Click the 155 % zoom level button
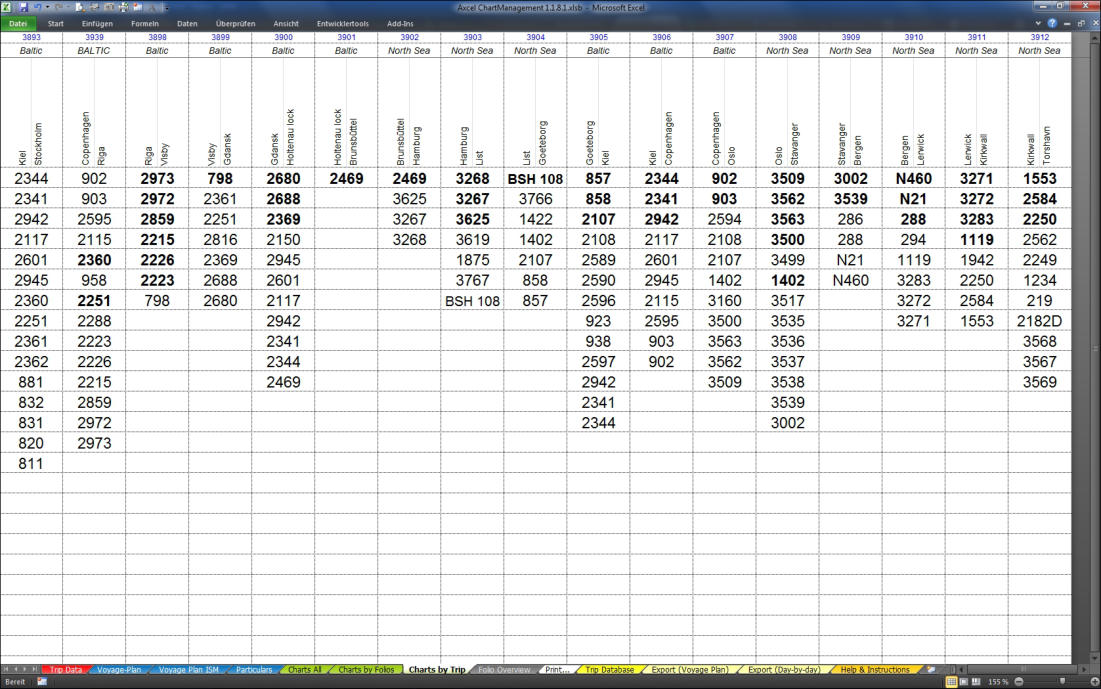The image size is (1101, 689). click(998, 681)
